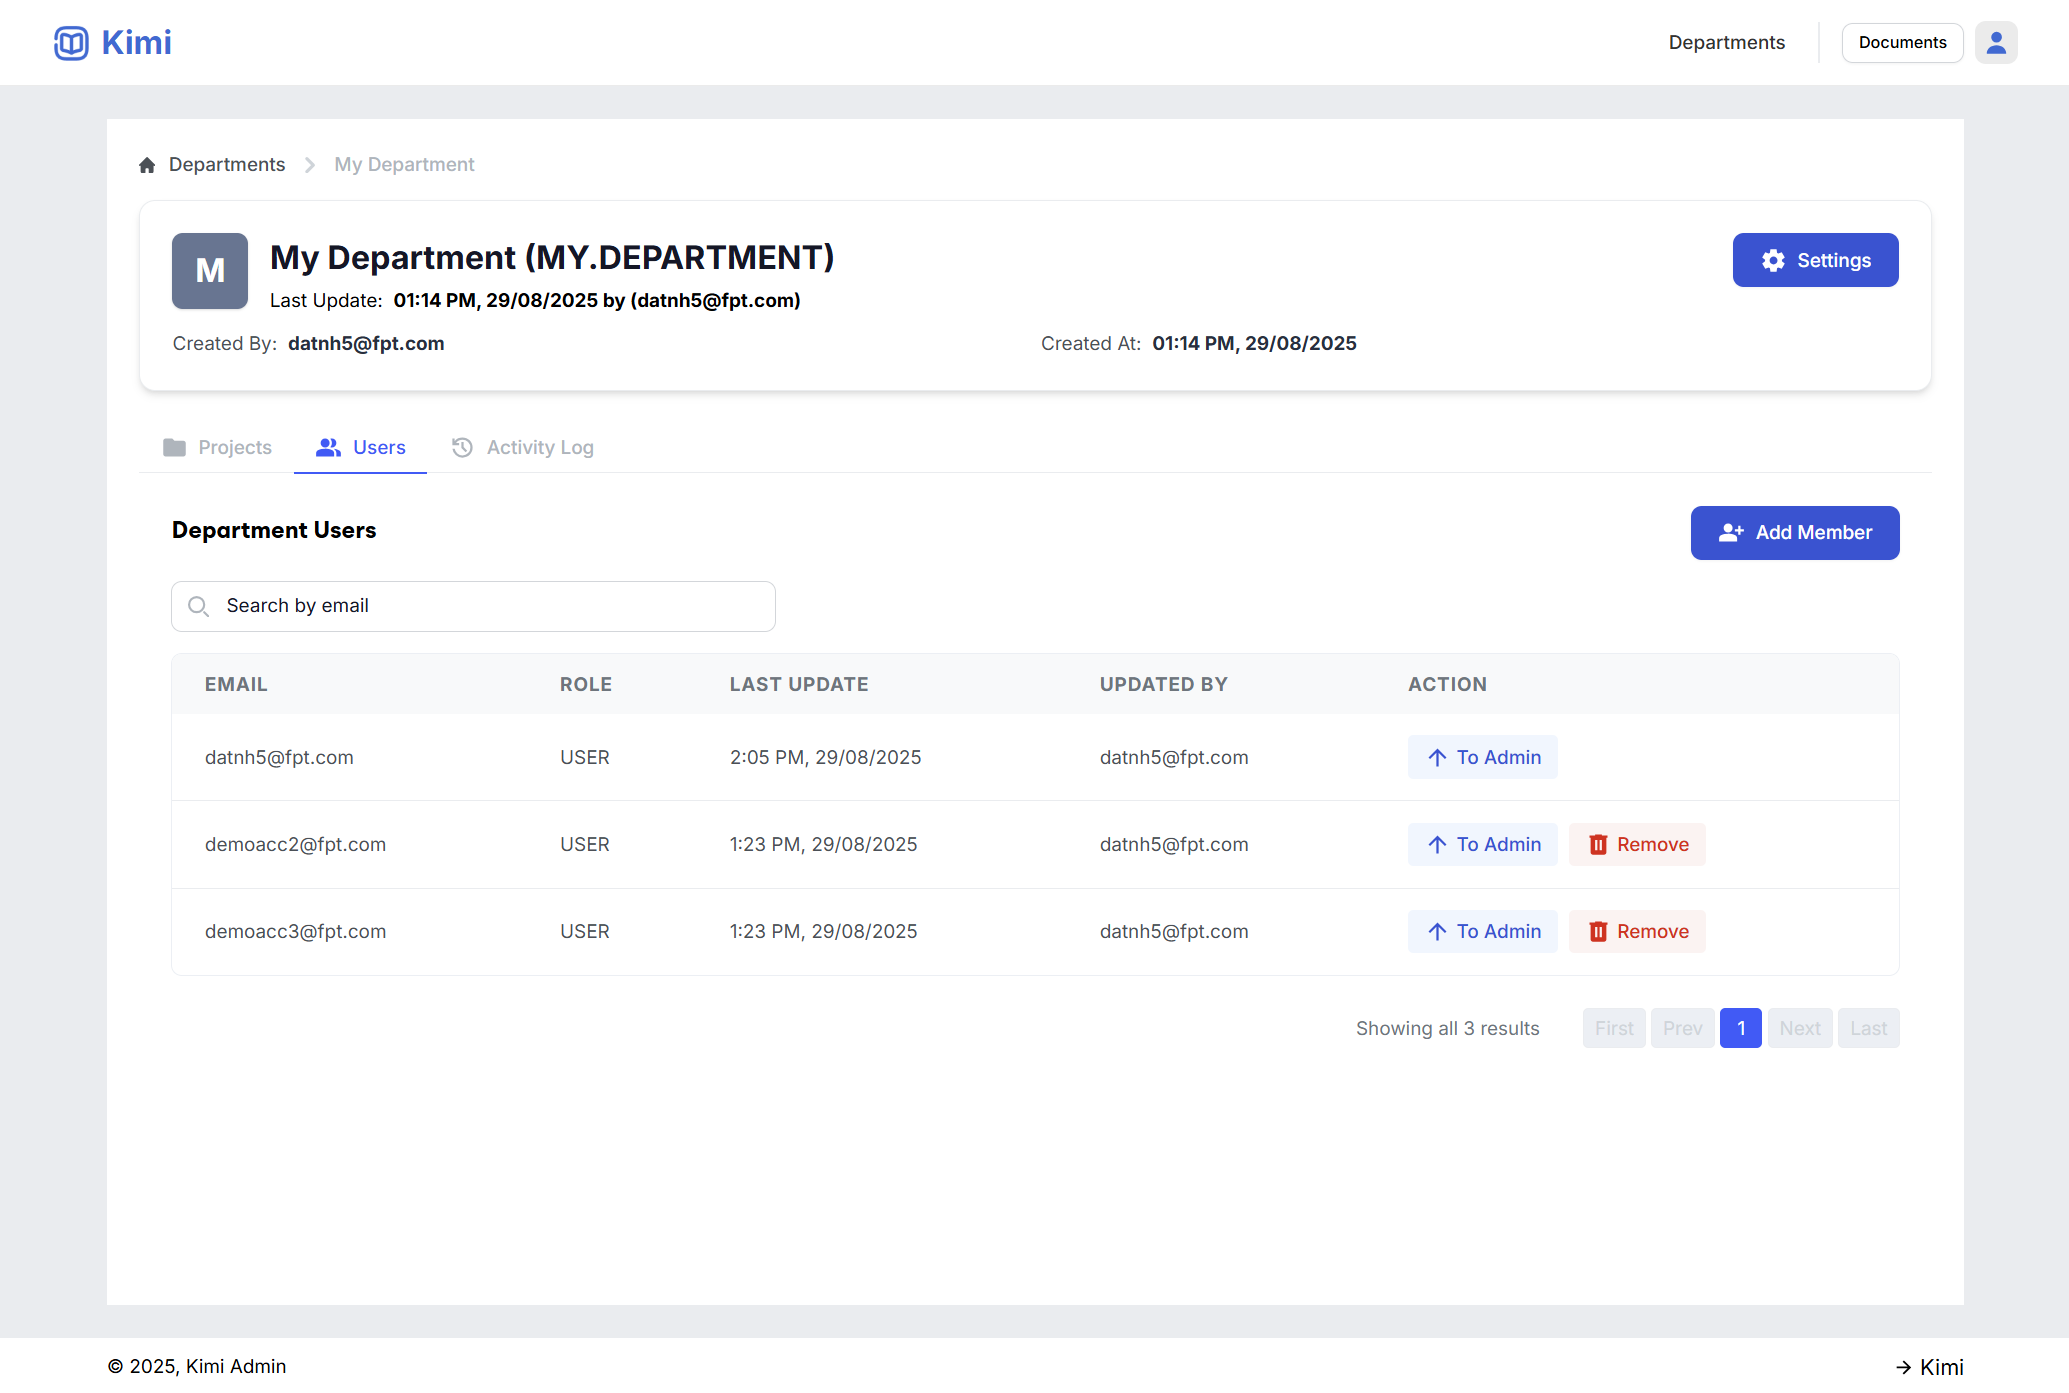Click My Department breadcrumb text

[x=404, y=165]
